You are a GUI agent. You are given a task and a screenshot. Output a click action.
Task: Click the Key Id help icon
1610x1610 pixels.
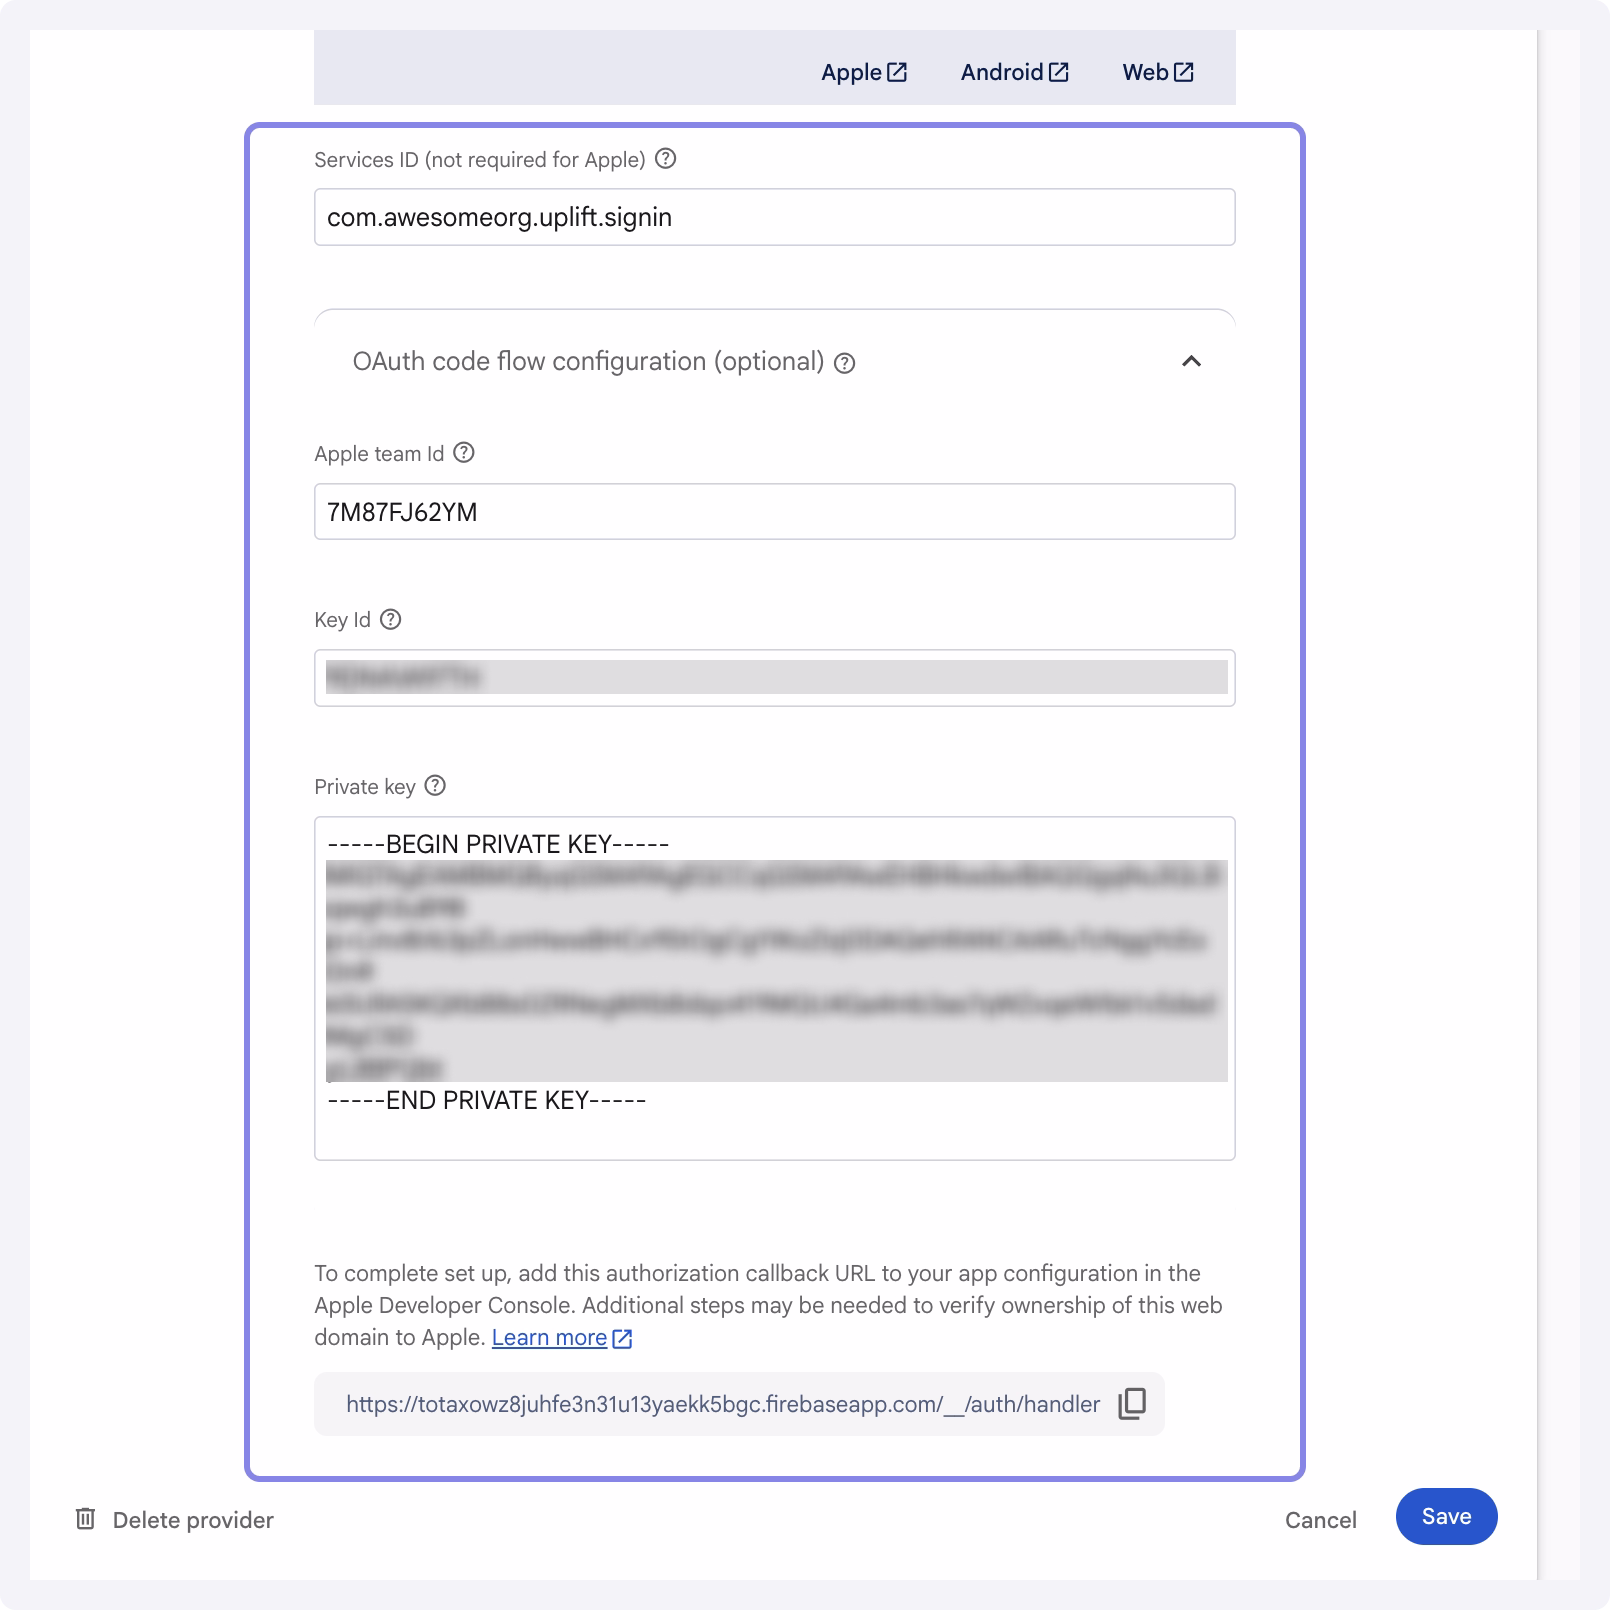390,620
